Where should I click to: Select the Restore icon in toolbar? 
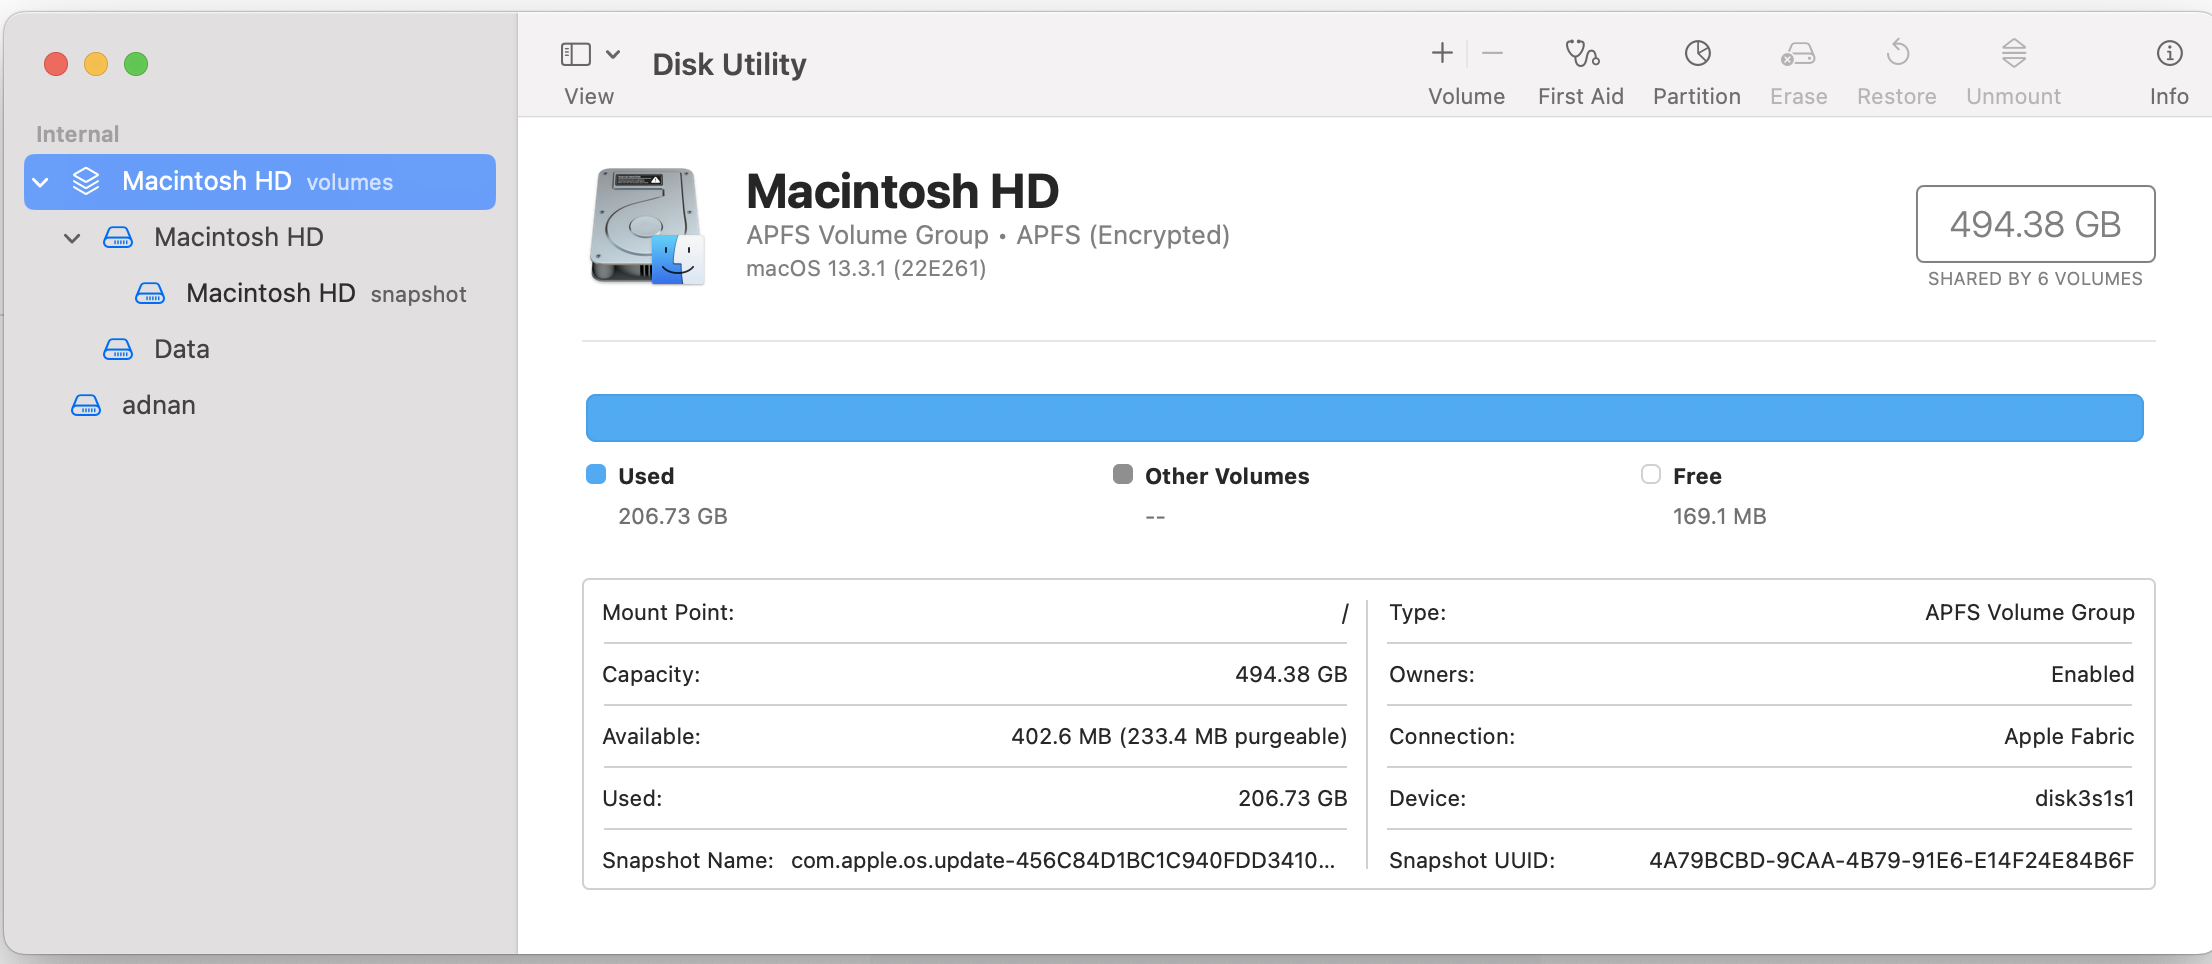click(x=1896, y=68)
